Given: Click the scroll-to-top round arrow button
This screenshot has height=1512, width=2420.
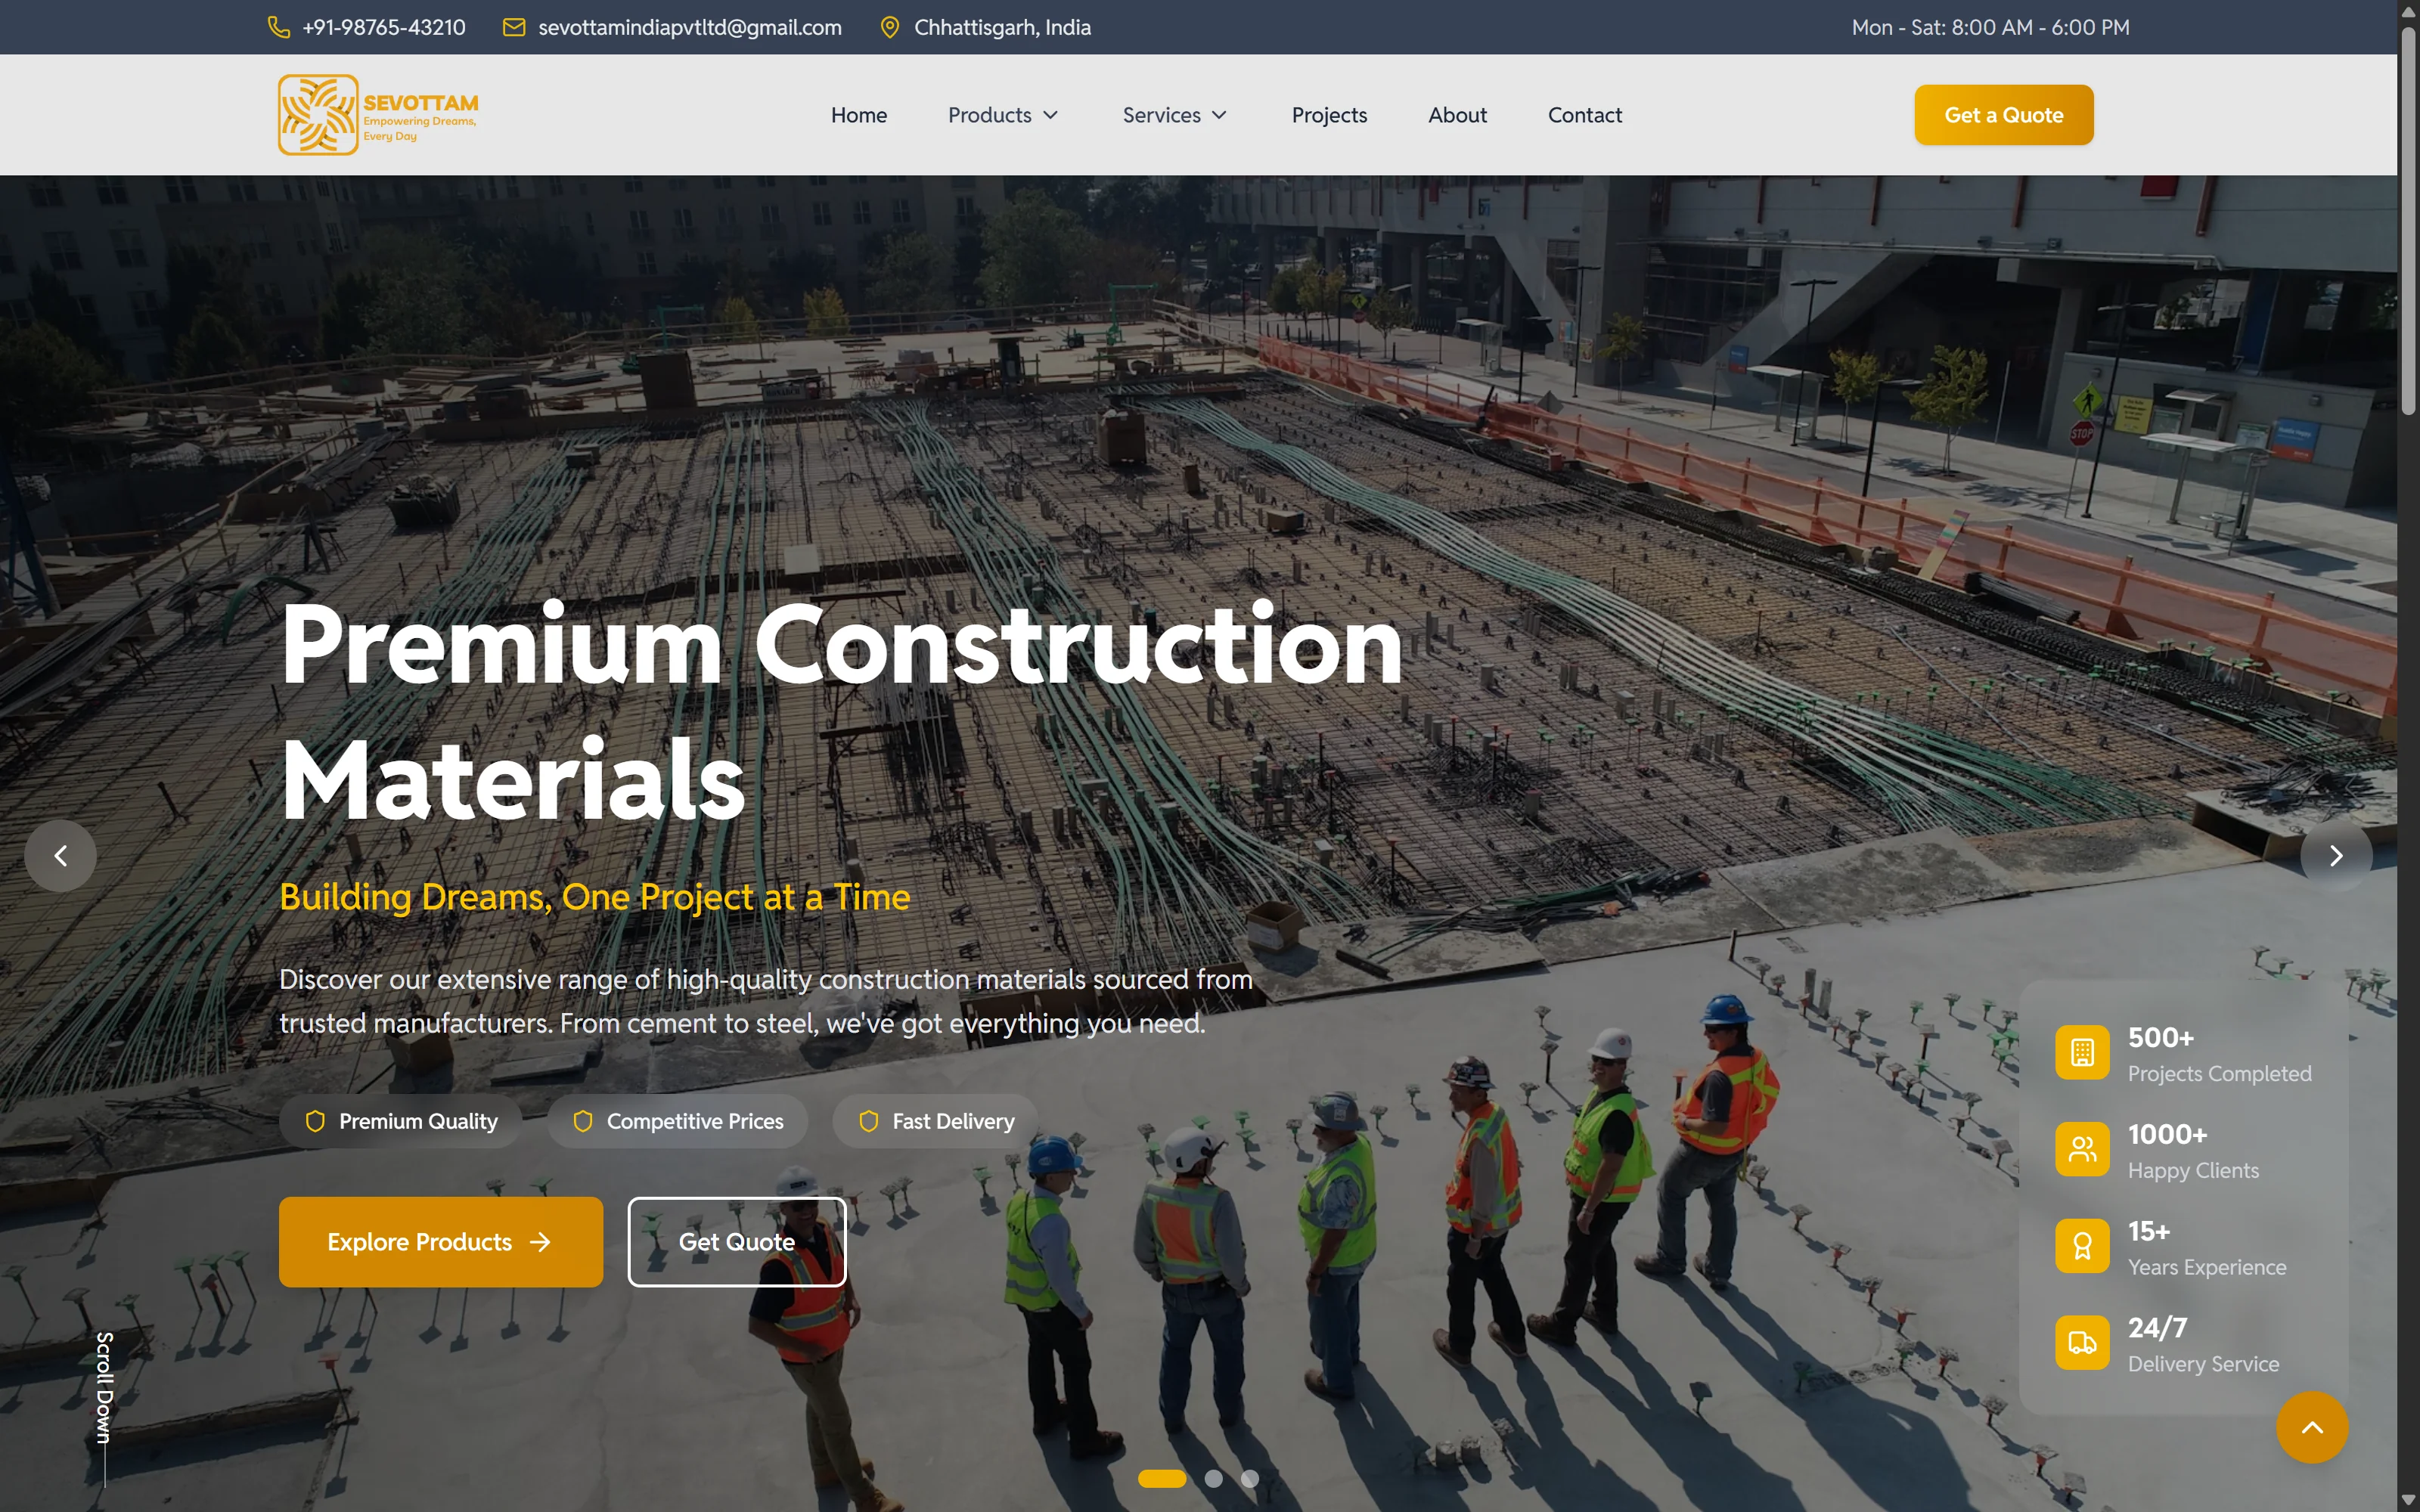Looking at the screenshot, I should (2312, 1427).
